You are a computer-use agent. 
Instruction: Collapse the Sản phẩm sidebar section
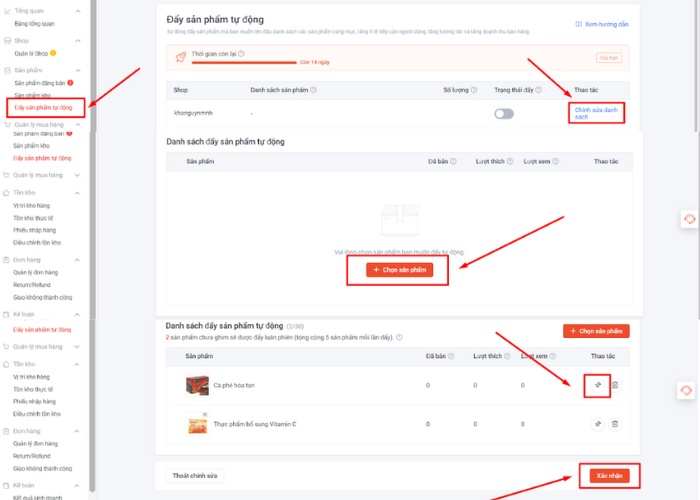coord(78,71)
